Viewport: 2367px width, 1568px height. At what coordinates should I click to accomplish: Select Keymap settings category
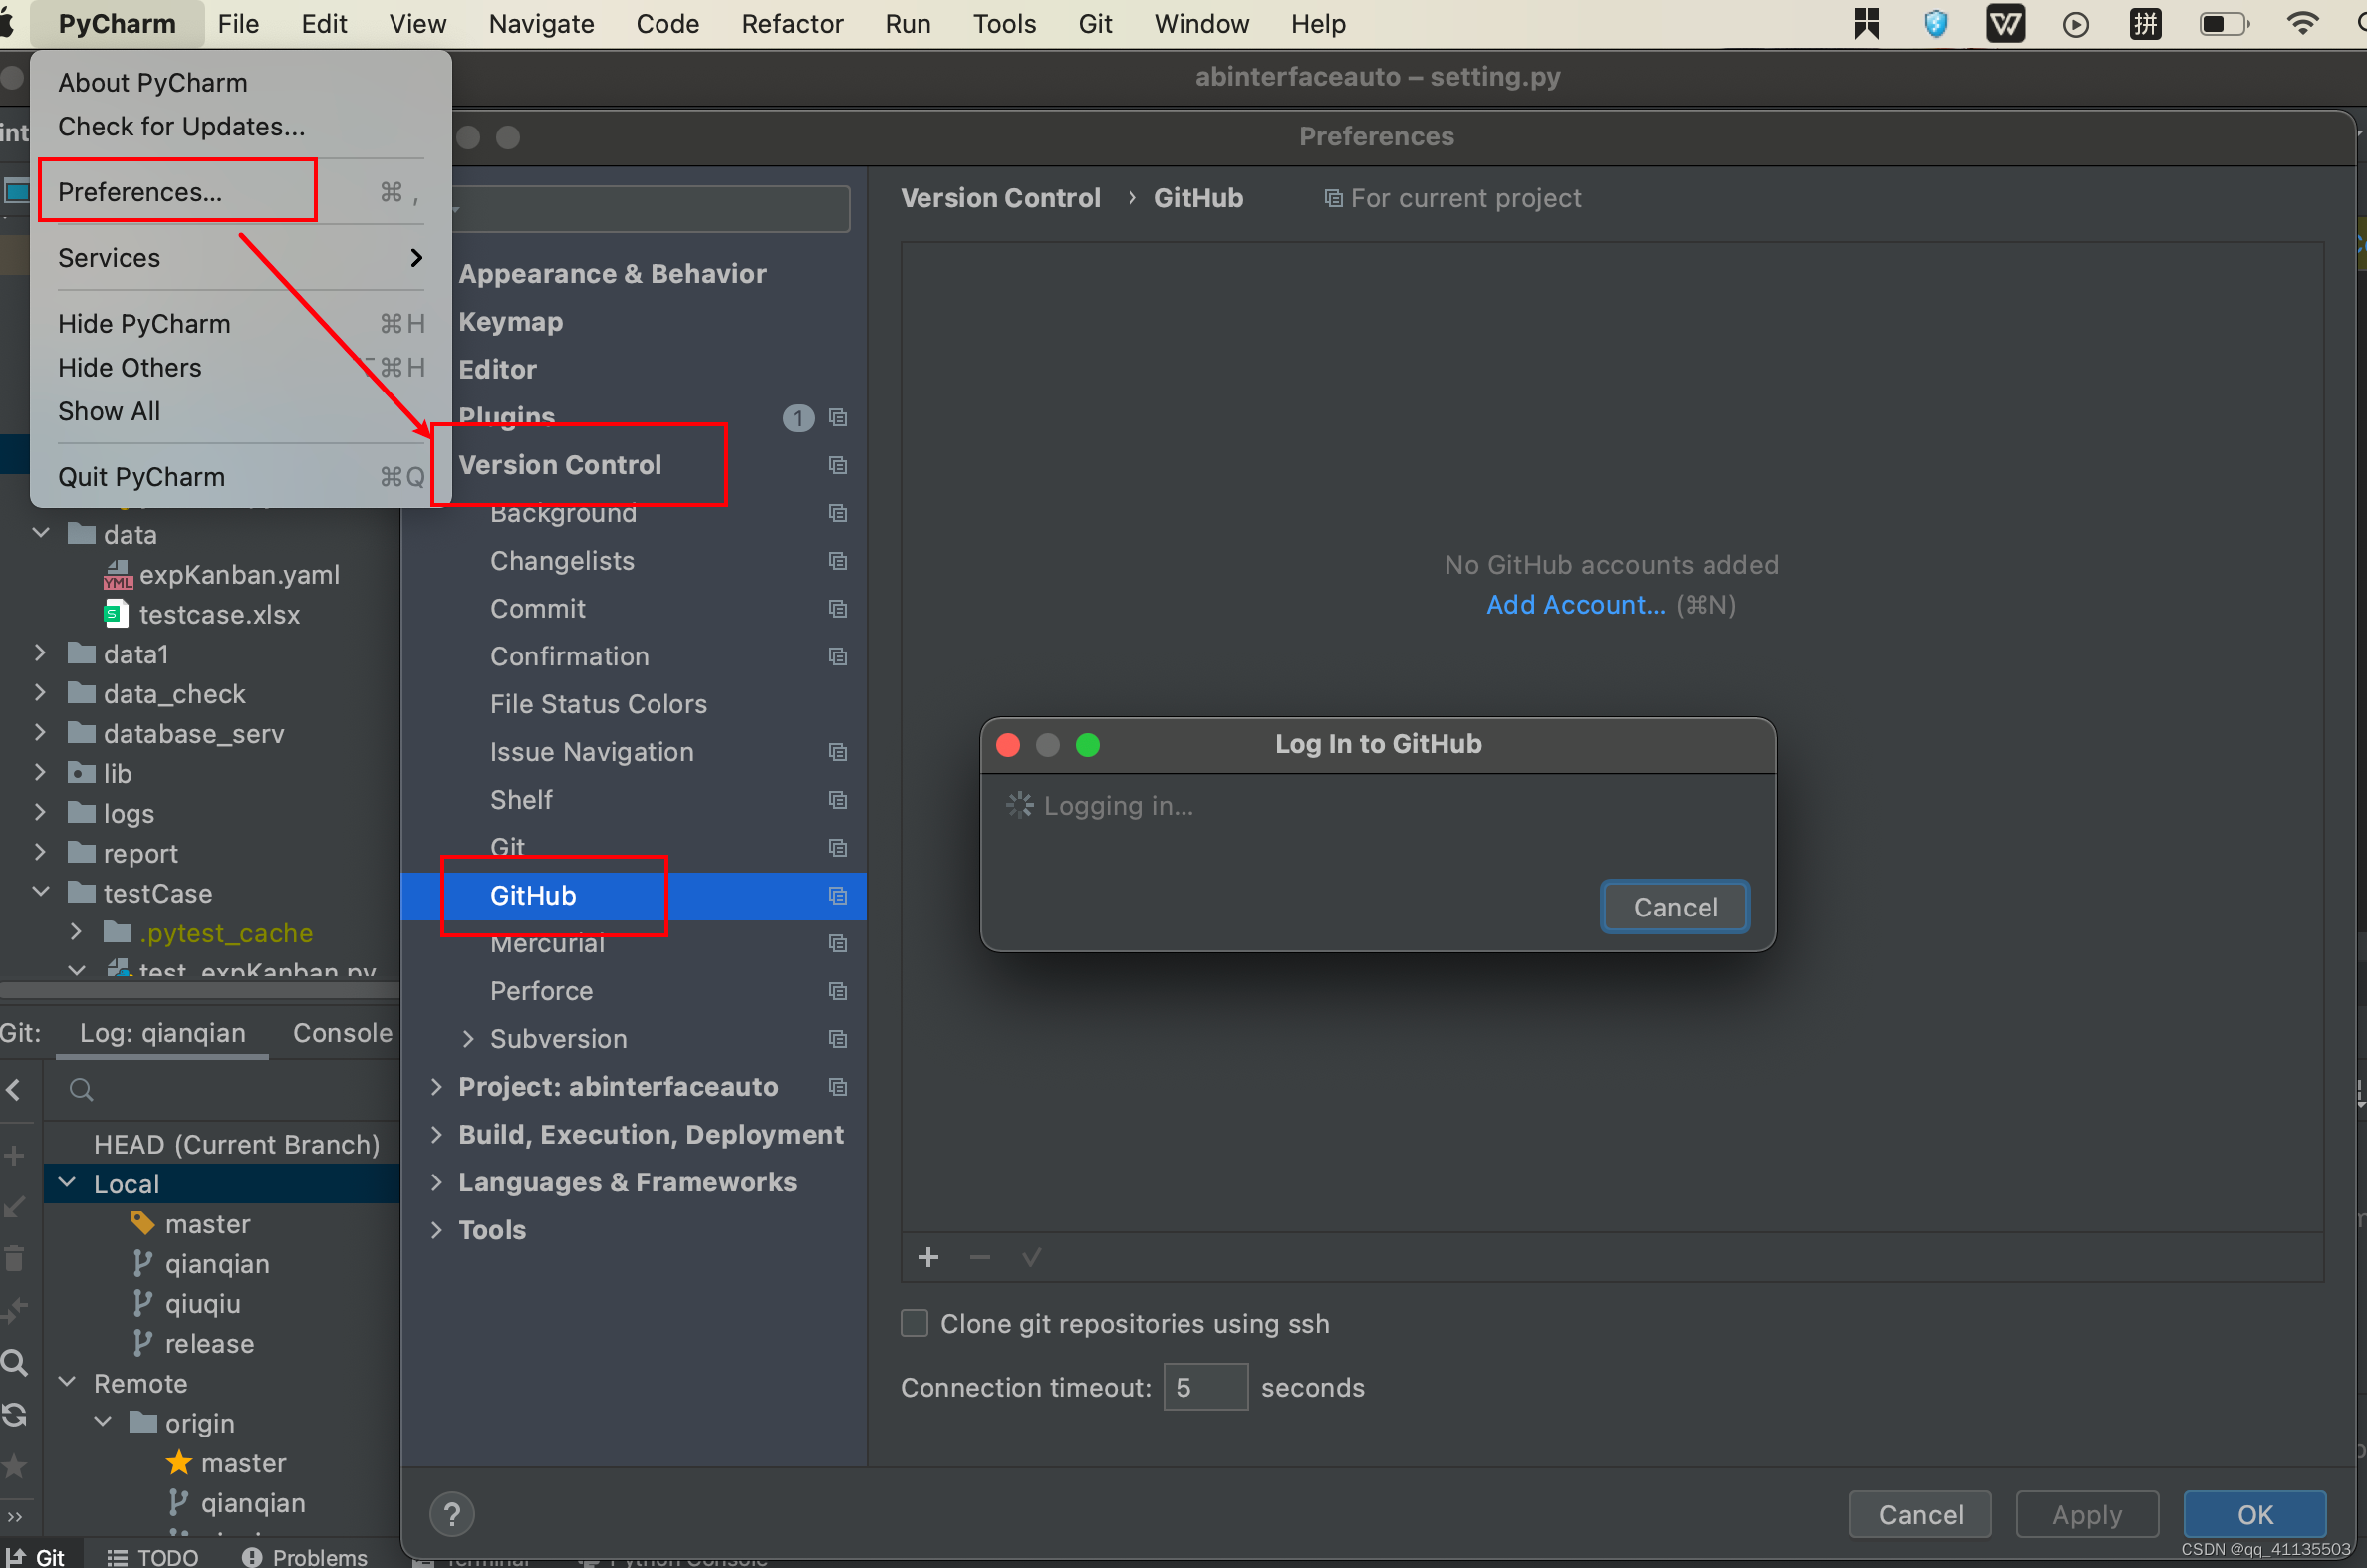pyautogui.click(x=510, y=321)
